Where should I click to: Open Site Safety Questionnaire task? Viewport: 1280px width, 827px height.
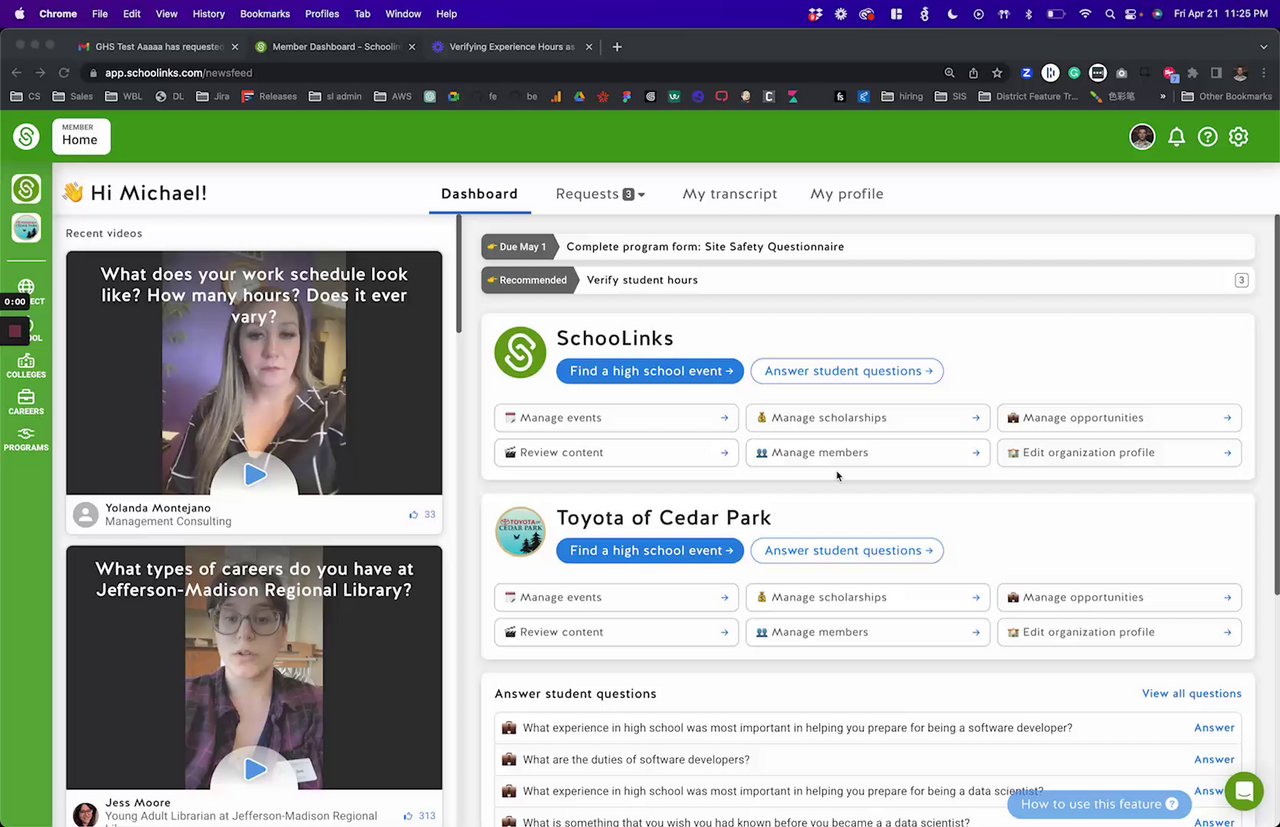pyautogui.click(x=867, y=247)
